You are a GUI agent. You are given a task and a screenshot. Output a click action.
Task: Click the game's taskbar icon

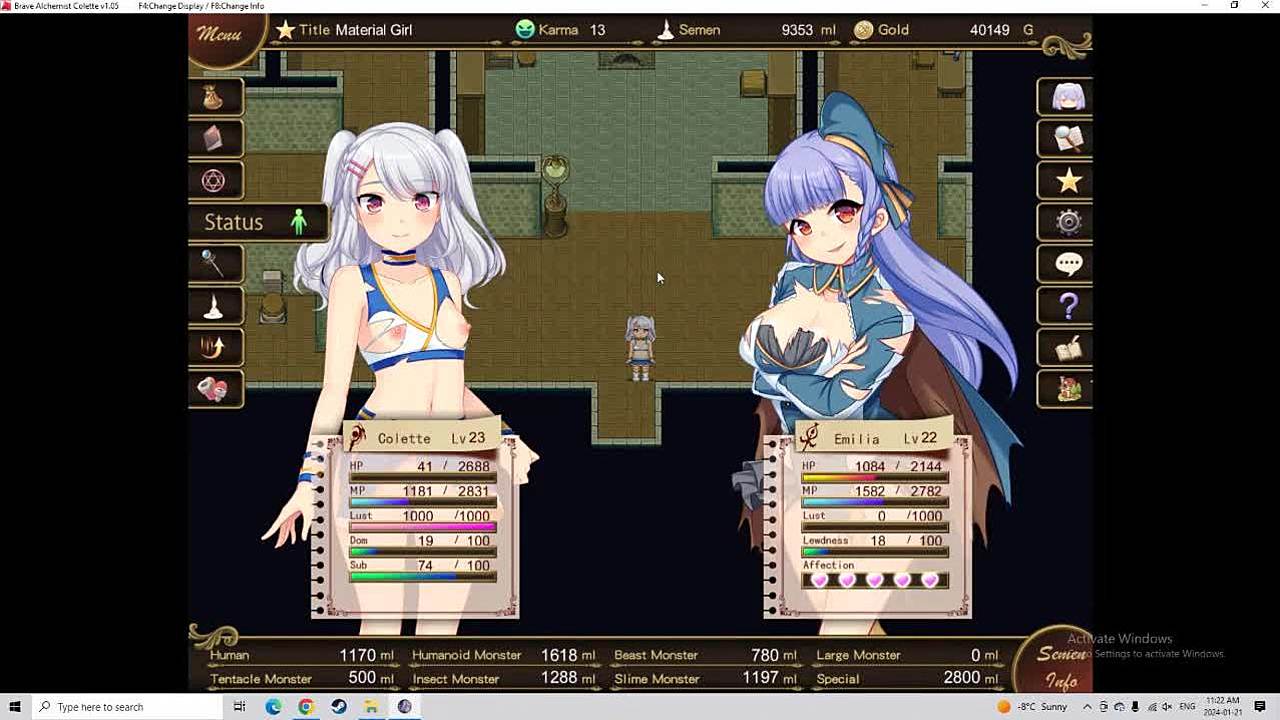click(404, 707)
